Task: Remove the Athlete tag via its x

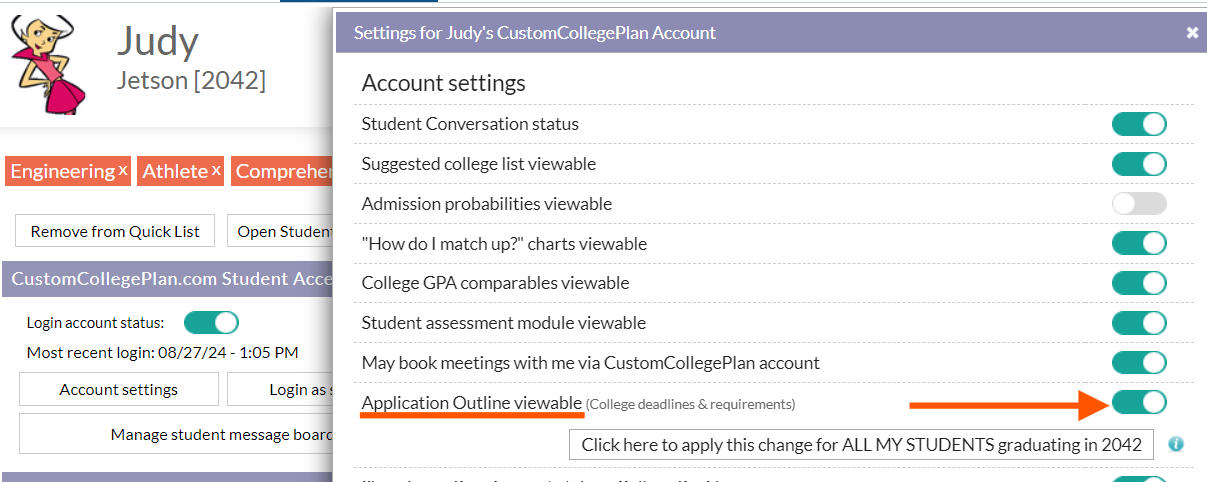Action: [216, 170]
